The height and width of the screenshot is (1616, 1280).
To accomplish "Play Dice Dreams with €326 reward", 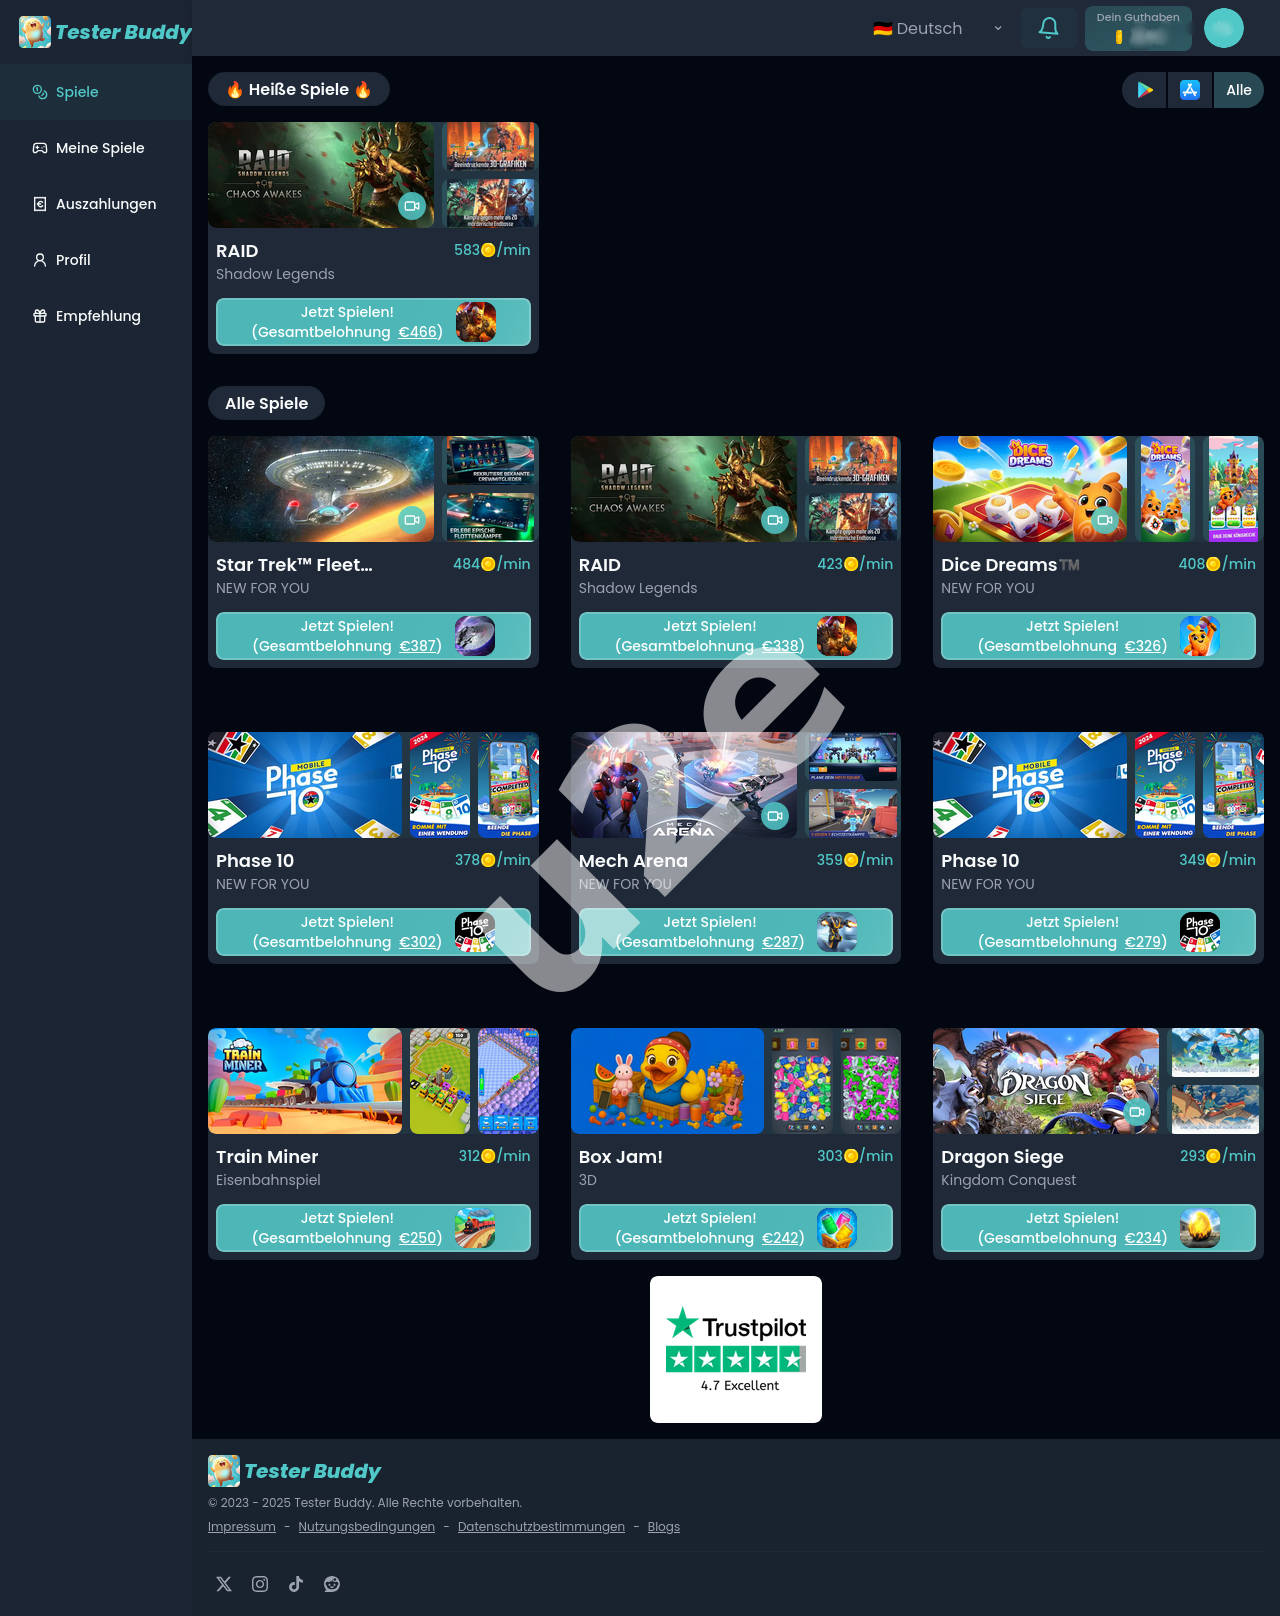I will click(x=1098, y=636).
